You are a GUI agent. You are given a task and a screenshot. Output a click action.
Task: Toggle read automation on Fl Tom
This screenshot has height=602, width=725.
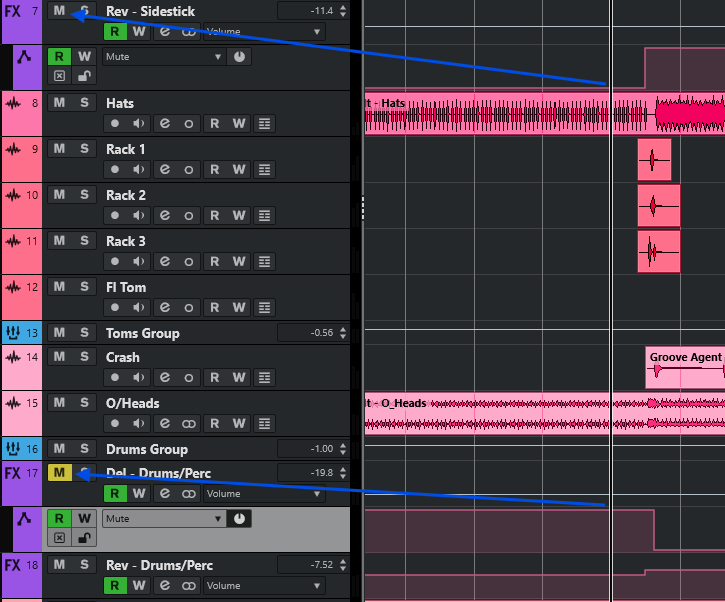pos(215,307)
